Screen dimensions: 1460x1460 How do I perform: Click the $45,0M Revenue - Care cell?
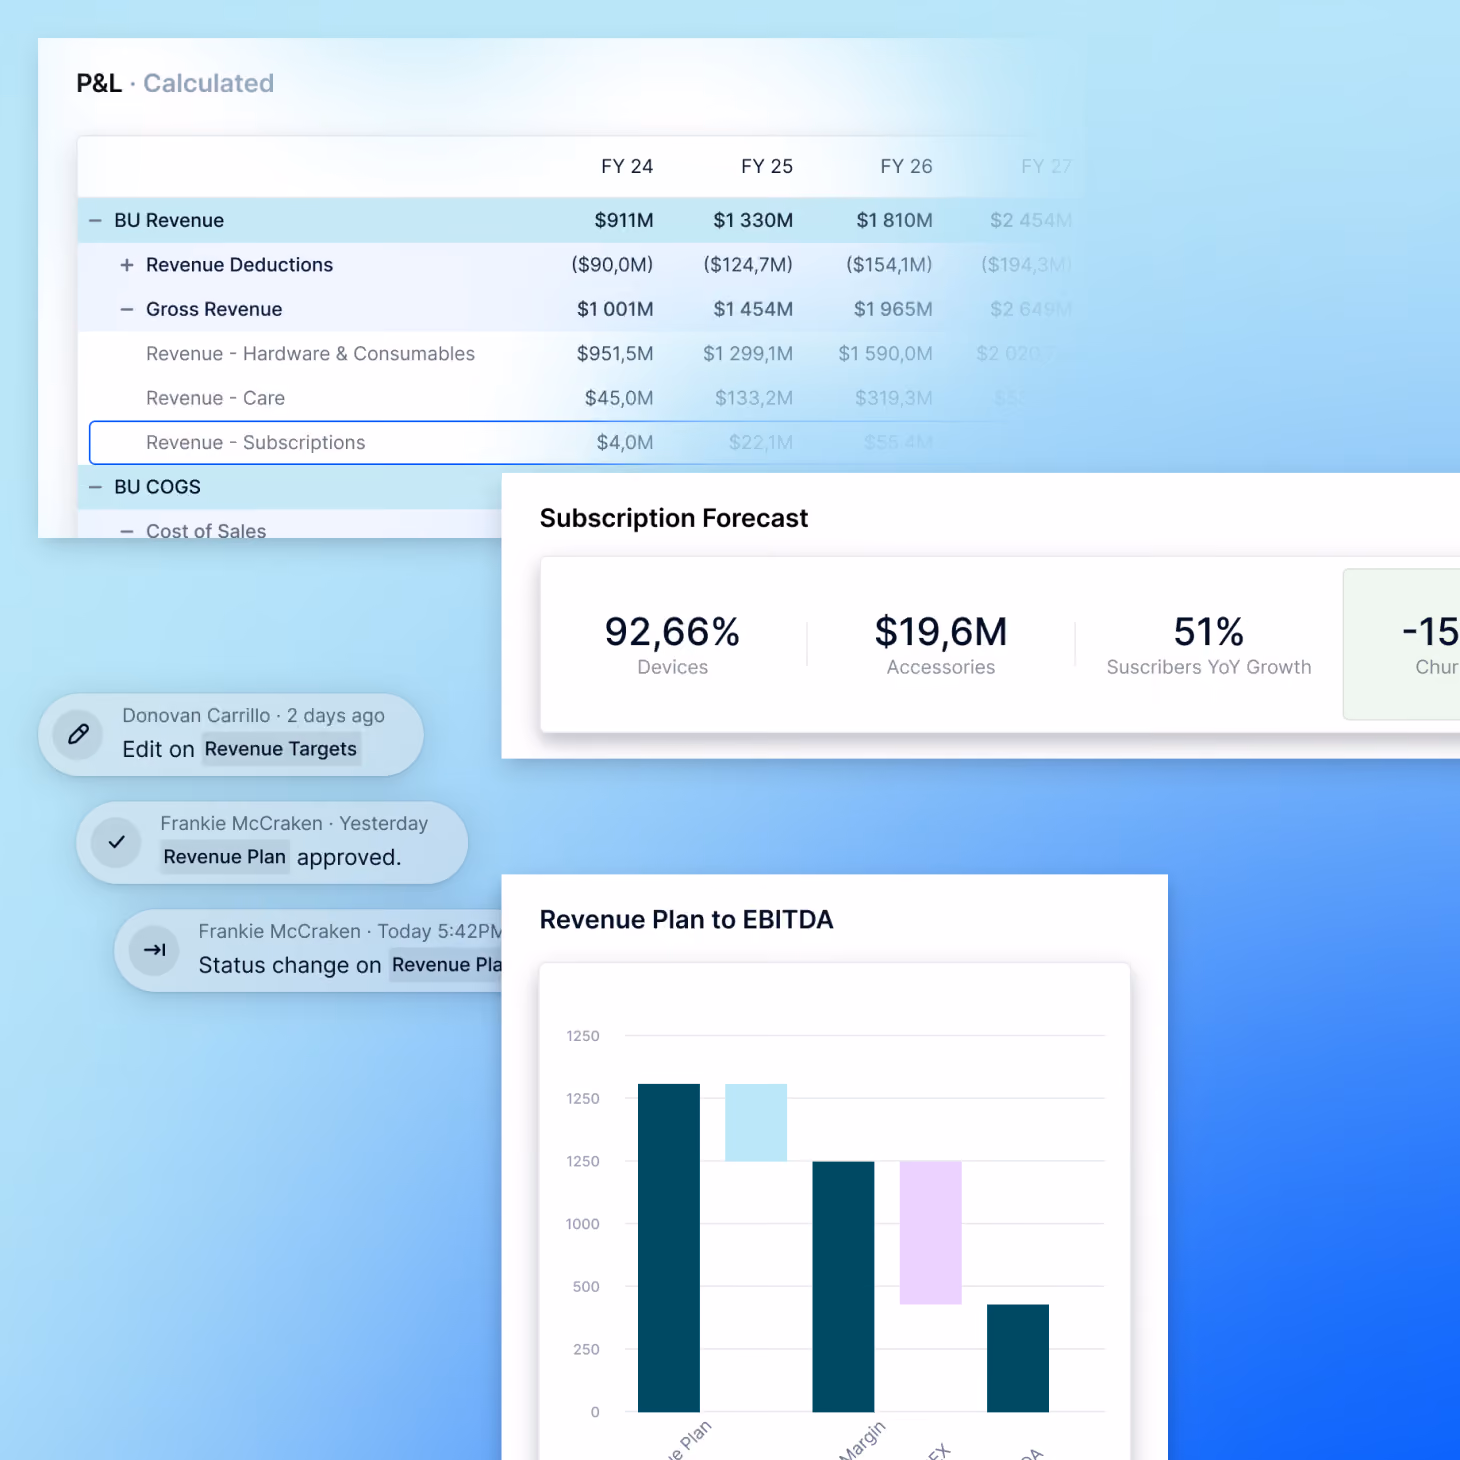coord(619,398)
